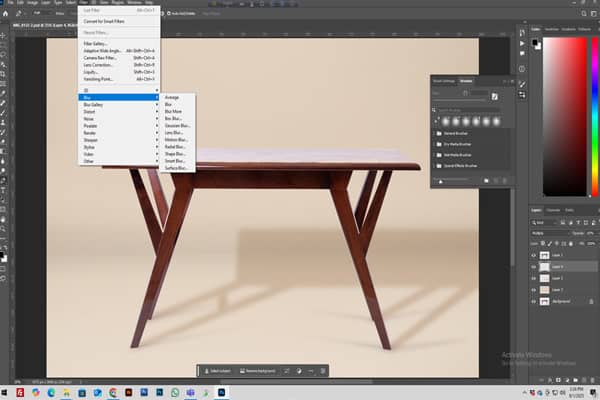This screenshot has height=400, width=600.
Task: Choose Motion Blur from the submenu
Action: [177, 140]
